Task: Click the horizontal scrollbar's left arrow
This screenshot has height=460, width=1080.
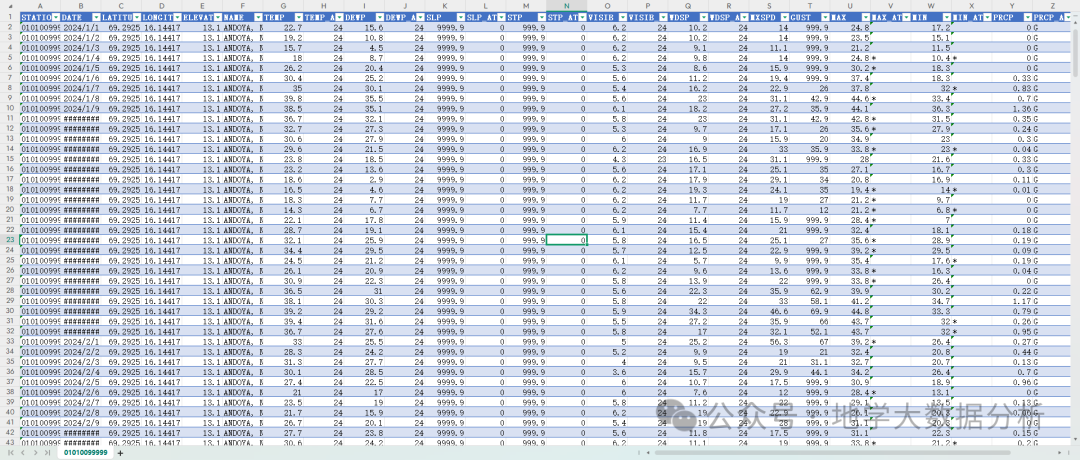Action: pos(647,453)
